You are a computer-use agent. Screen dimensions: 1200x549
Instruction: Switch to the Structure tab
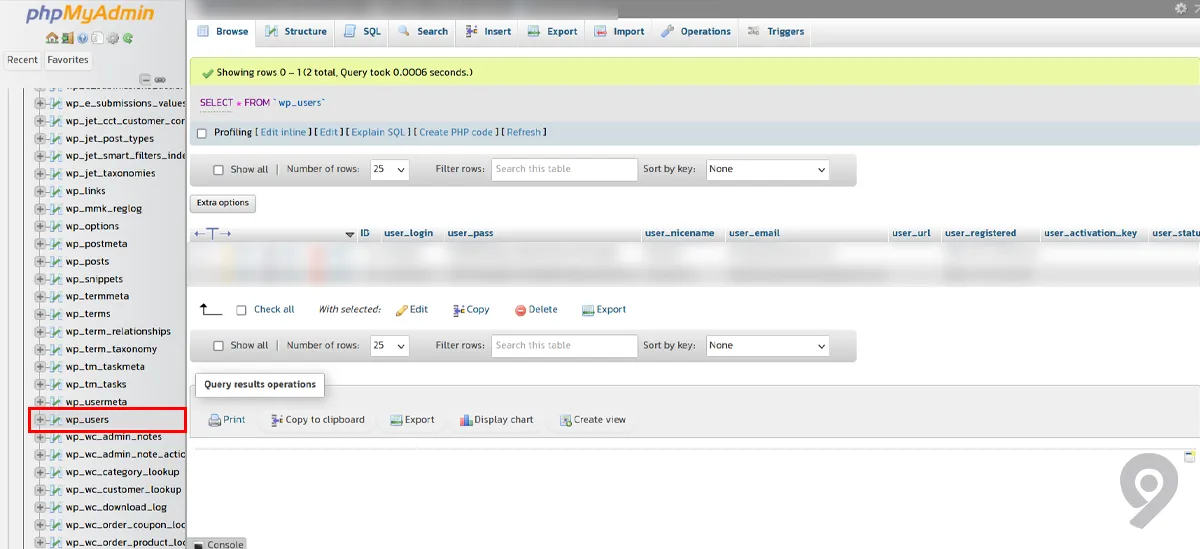click(295, 31)
